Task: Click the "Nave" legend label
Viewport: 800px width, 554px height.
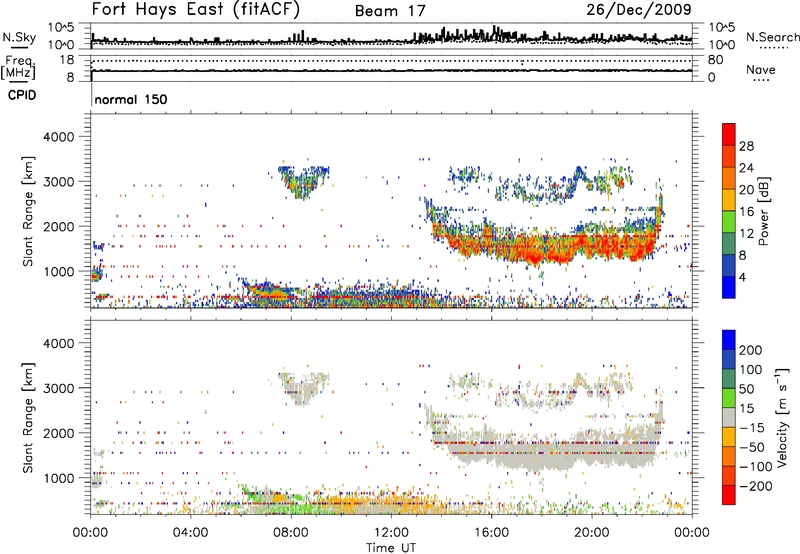Action: [x=760, y=70]
